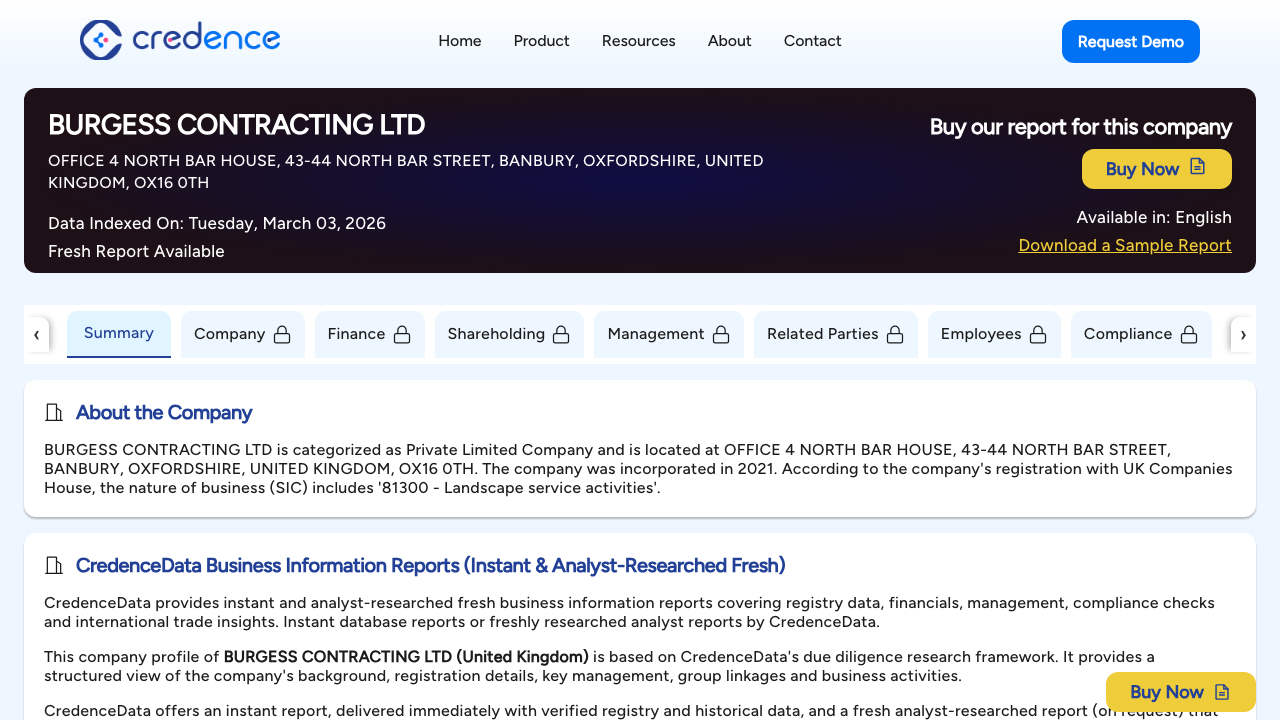Click the floating Buy Now button at bottom right
Image resolution: width=1280 pixels, height=720 pixels.
click(x=1180, y=692)
